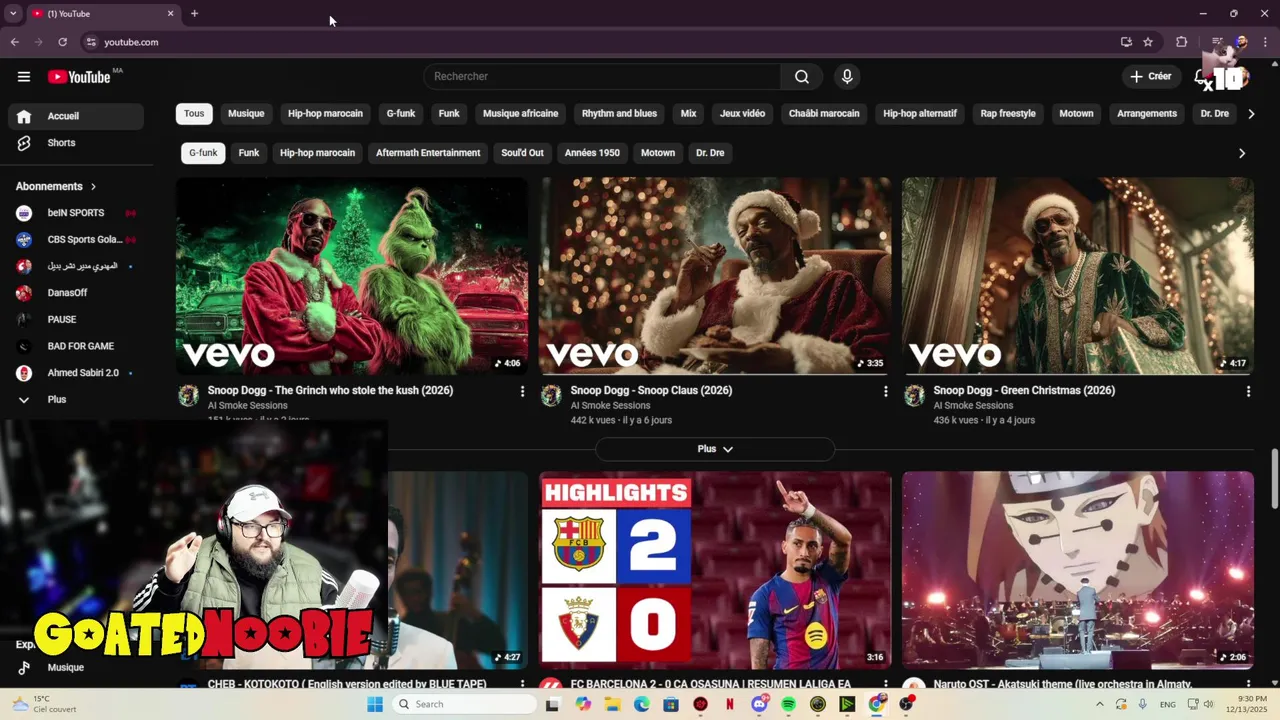Select the Jeux vidéo chip
The width and height of the screenshot is (1280, 720).
tap(742, 114)
